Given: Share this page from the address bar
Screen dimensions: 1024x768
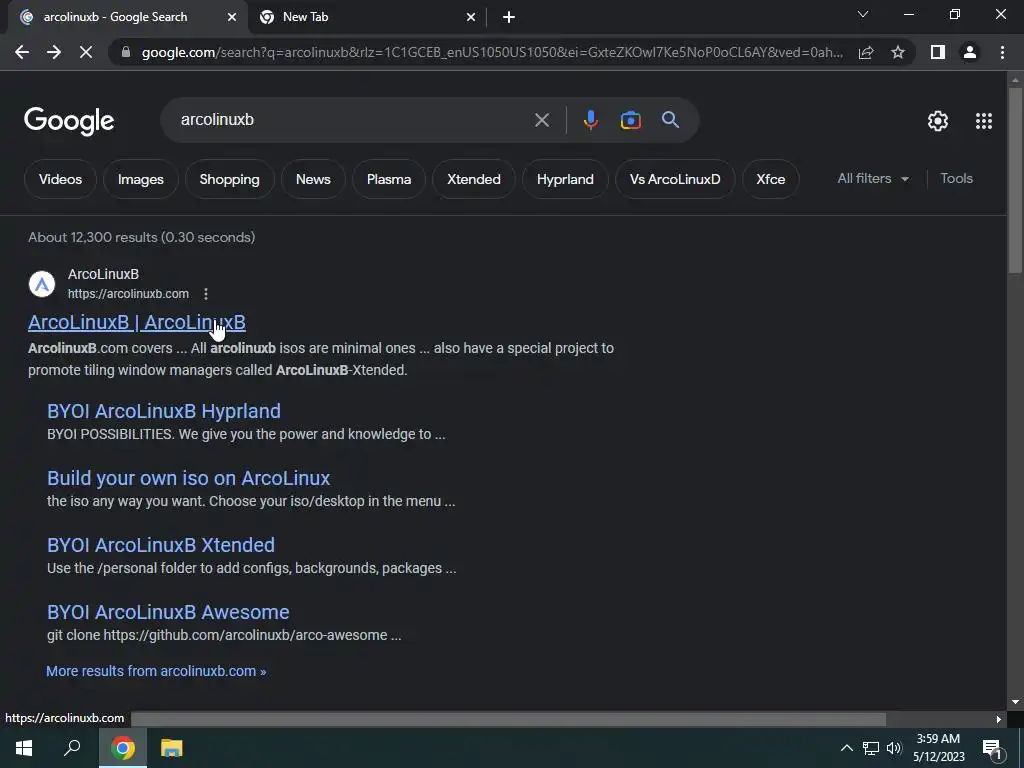Looking at the screenshot, I should [866, 52].
